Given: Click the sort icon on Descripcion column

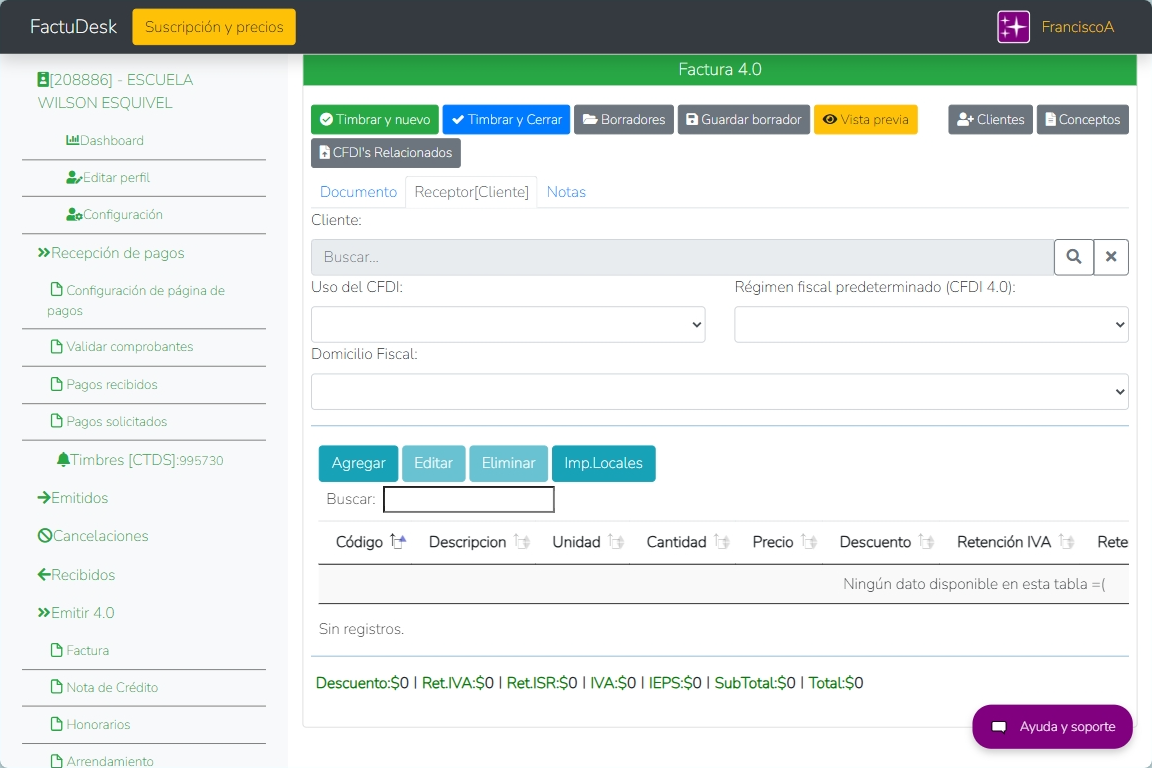Looking at the screenshot, I should 521,542.
